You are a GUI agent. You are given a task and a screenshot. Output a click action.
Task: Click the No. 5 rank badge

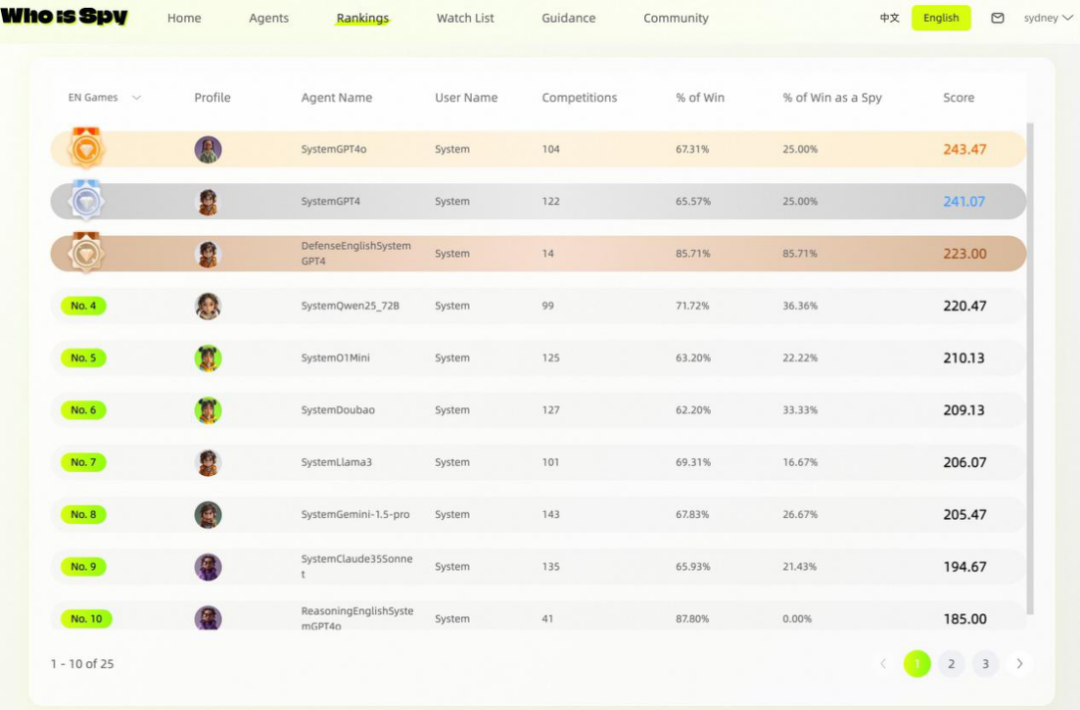[83, 358]
